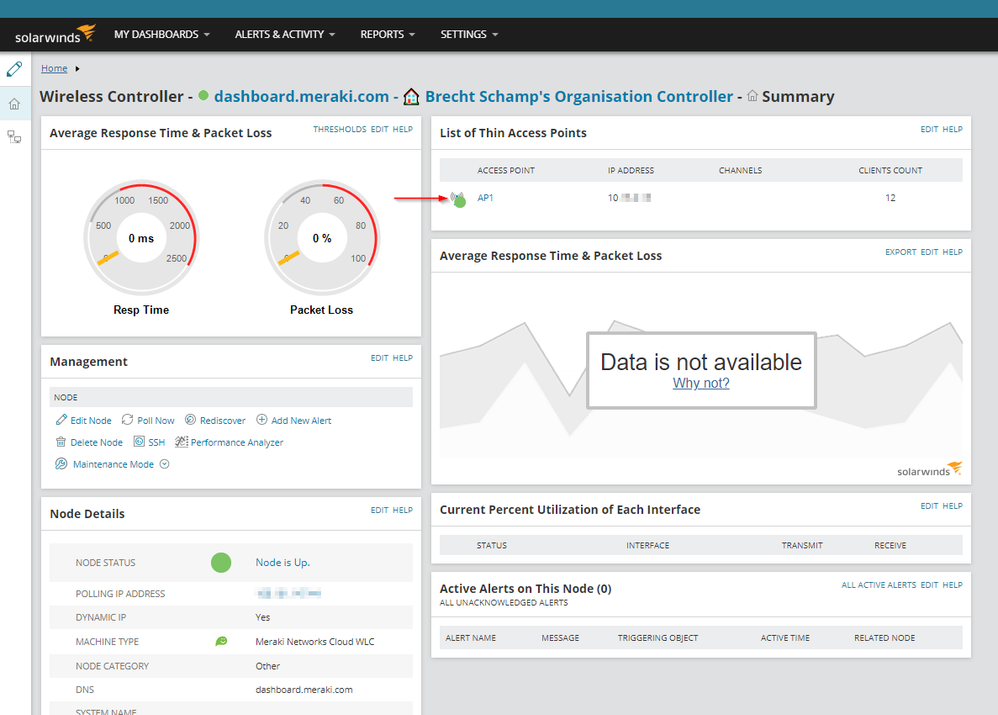Click the Add New Alert plus icon
The width and height of the screenshot is (998, 715).
tap(262, 420)
